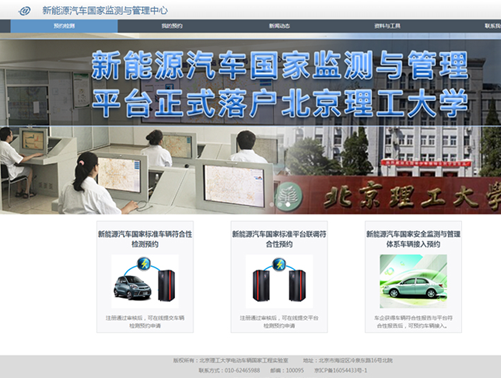Click the green car vehicle-access image
Screen dimensions: 501x378
[413, 281]
